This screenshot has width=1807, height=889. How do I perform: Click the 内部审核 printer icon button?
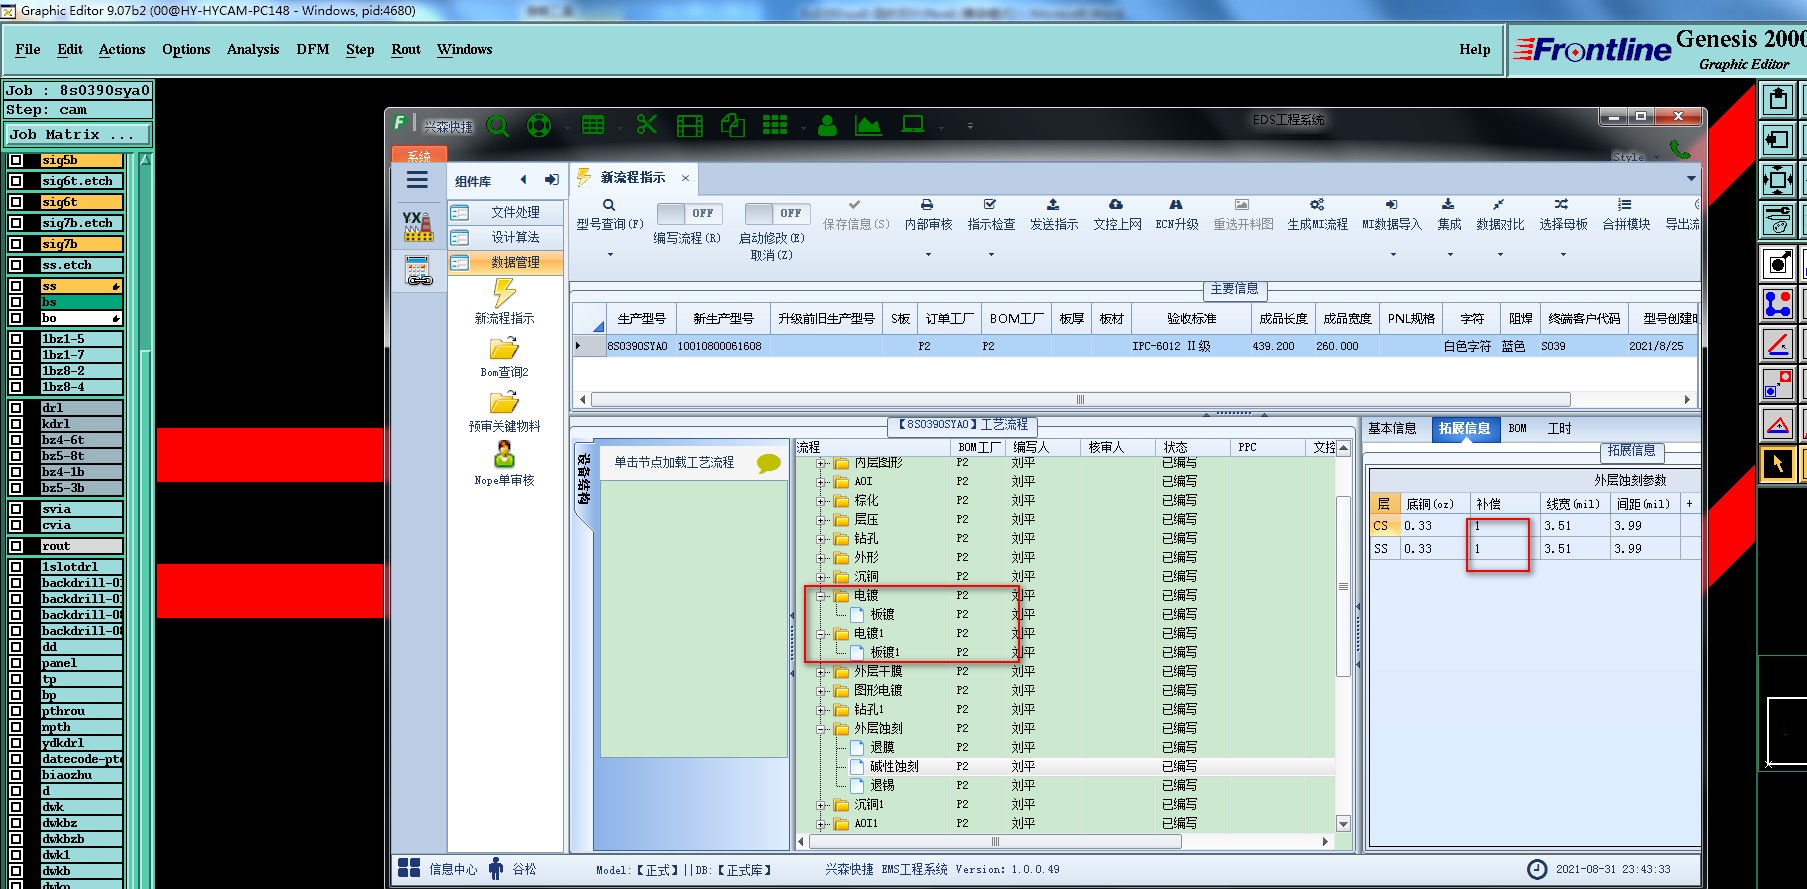click(x=928, y=215)
